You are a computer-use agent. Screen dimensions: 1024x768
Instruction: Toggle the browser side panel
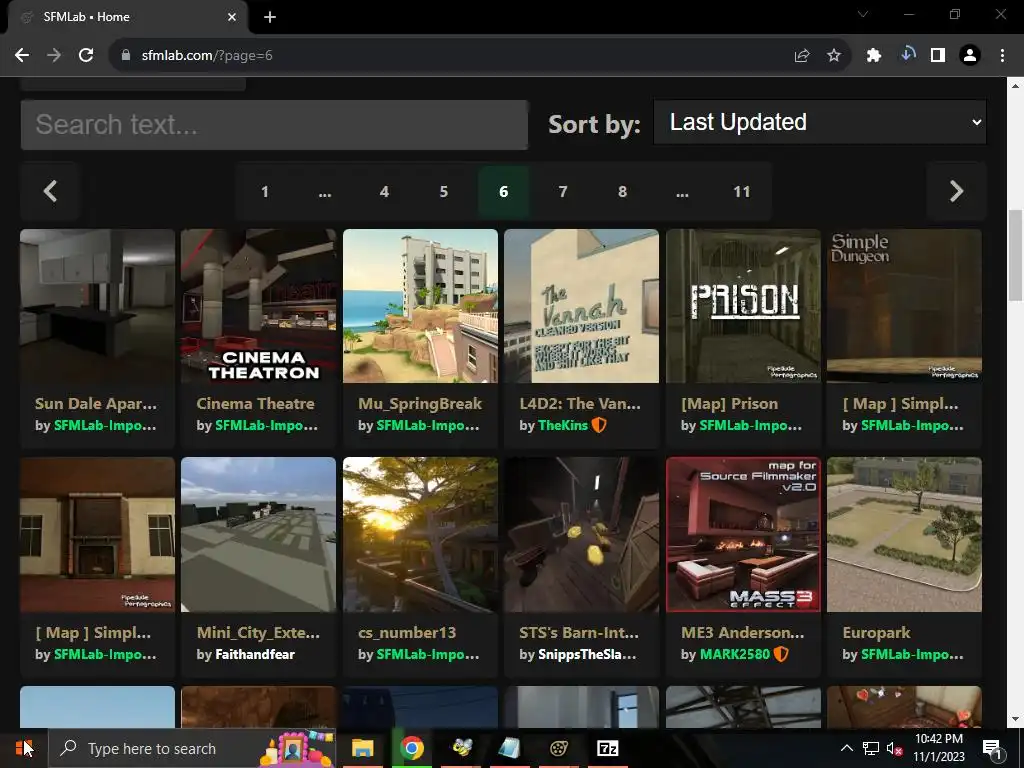(938, 56)
